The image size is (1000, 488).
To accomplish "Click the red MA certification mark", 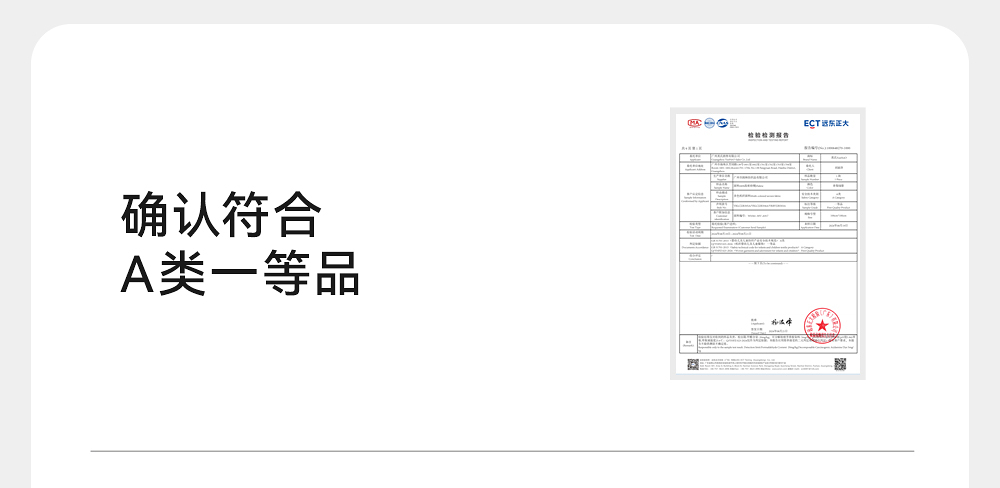I will (x=694, y=122).
